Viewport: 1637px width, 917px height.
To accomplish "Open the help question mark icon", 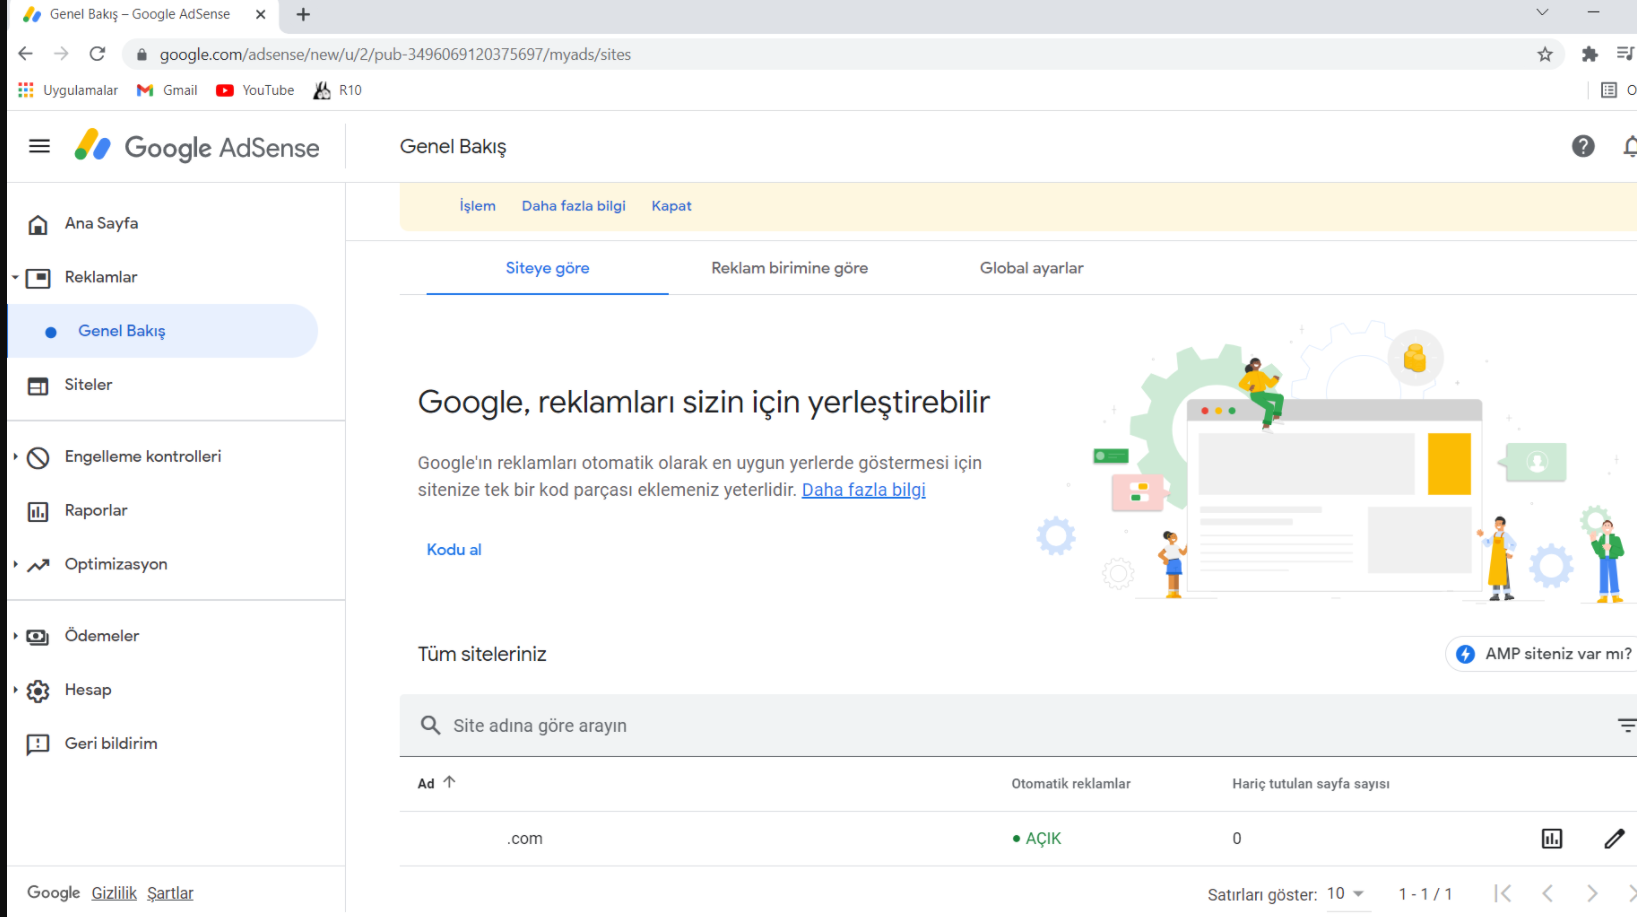I will (1583, 147).
